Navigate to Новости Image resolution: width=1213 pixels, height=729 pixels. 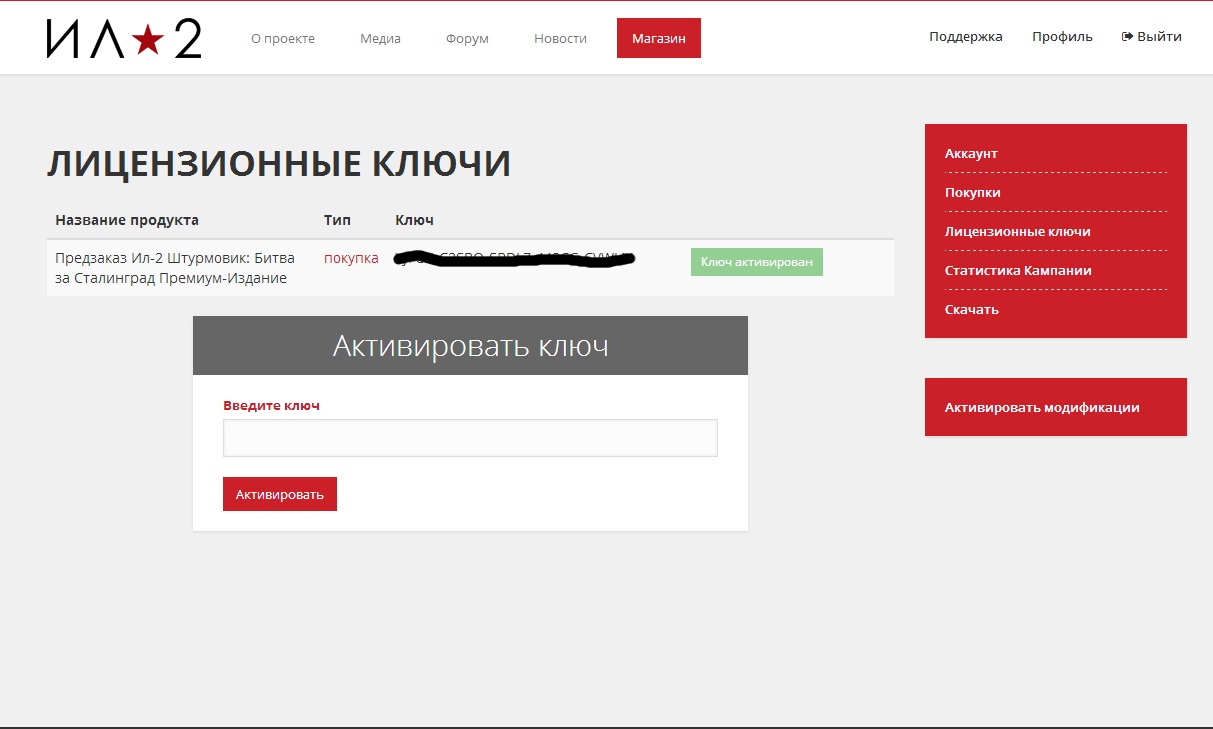[560, 38]
